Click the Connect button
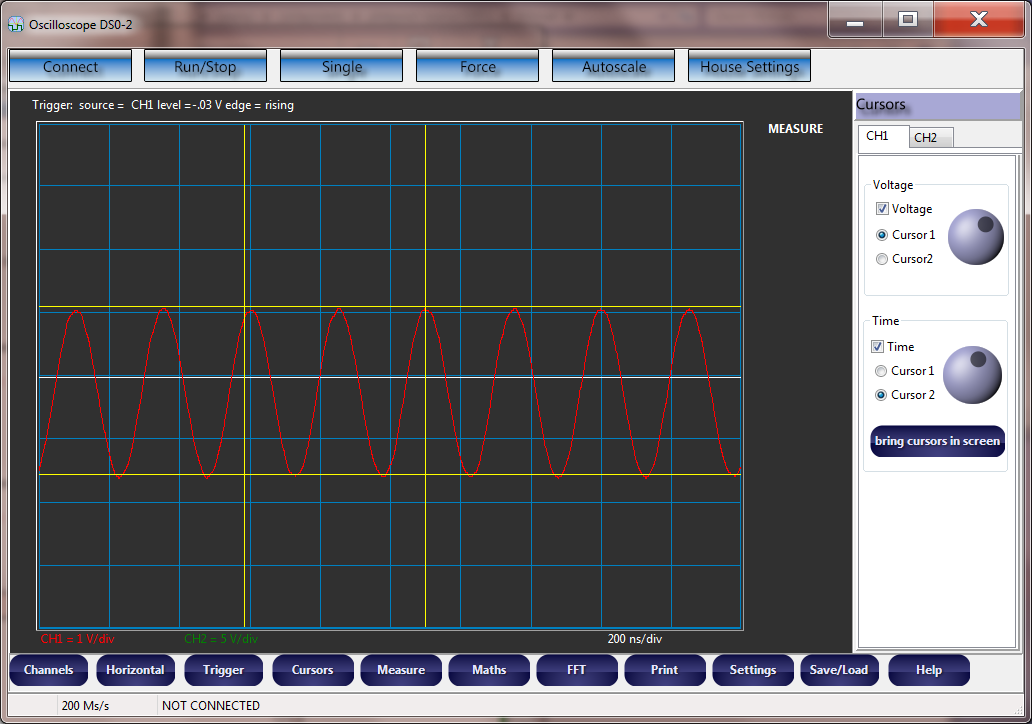The image size is (1032, 724). coord(70,66)
